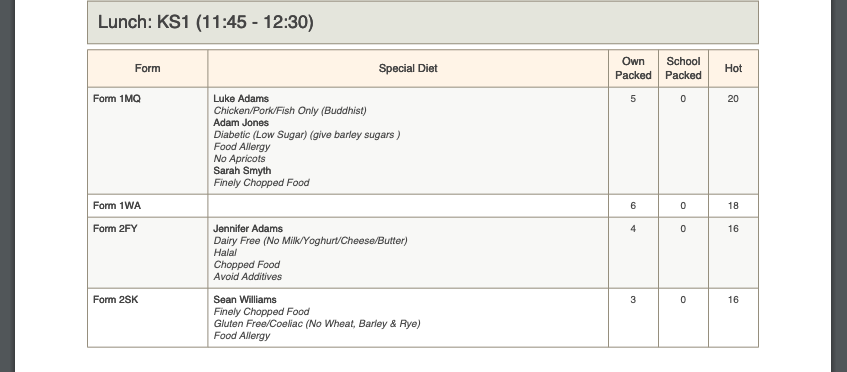
Task: Select the Form column header
Action: tap(147, 69)
